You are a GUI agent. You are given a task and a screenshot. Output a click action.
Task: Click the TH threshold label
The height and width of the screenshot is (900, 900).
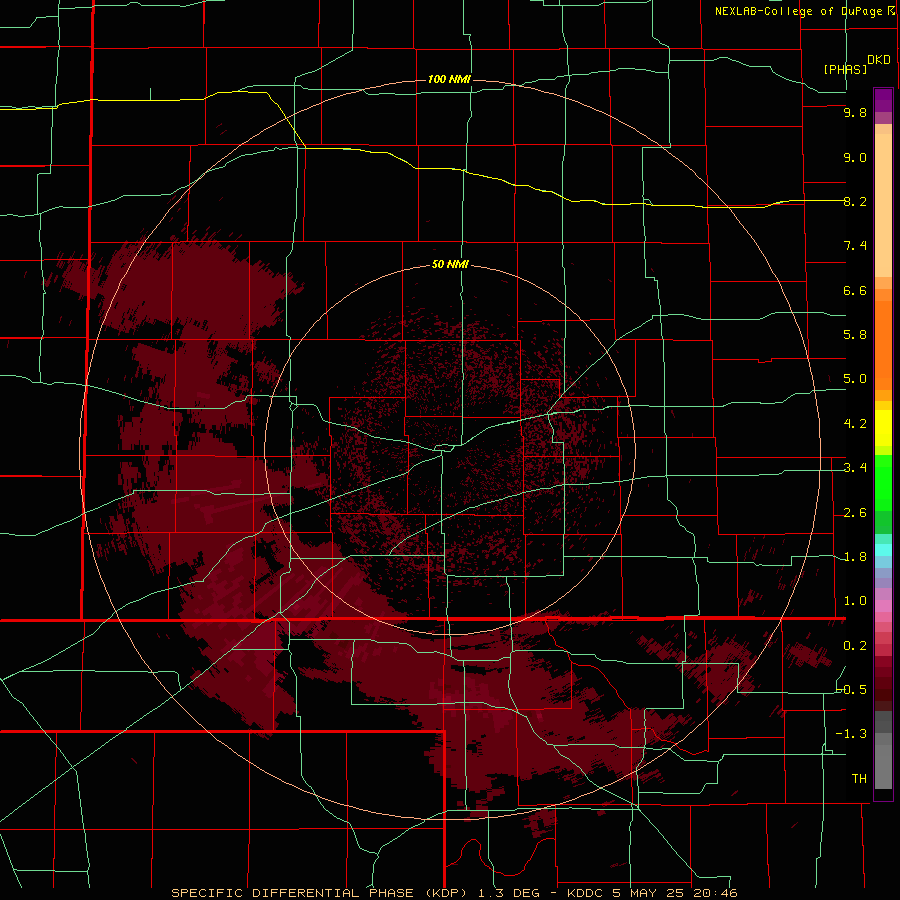pyautogui.click(x=859, y=779)
